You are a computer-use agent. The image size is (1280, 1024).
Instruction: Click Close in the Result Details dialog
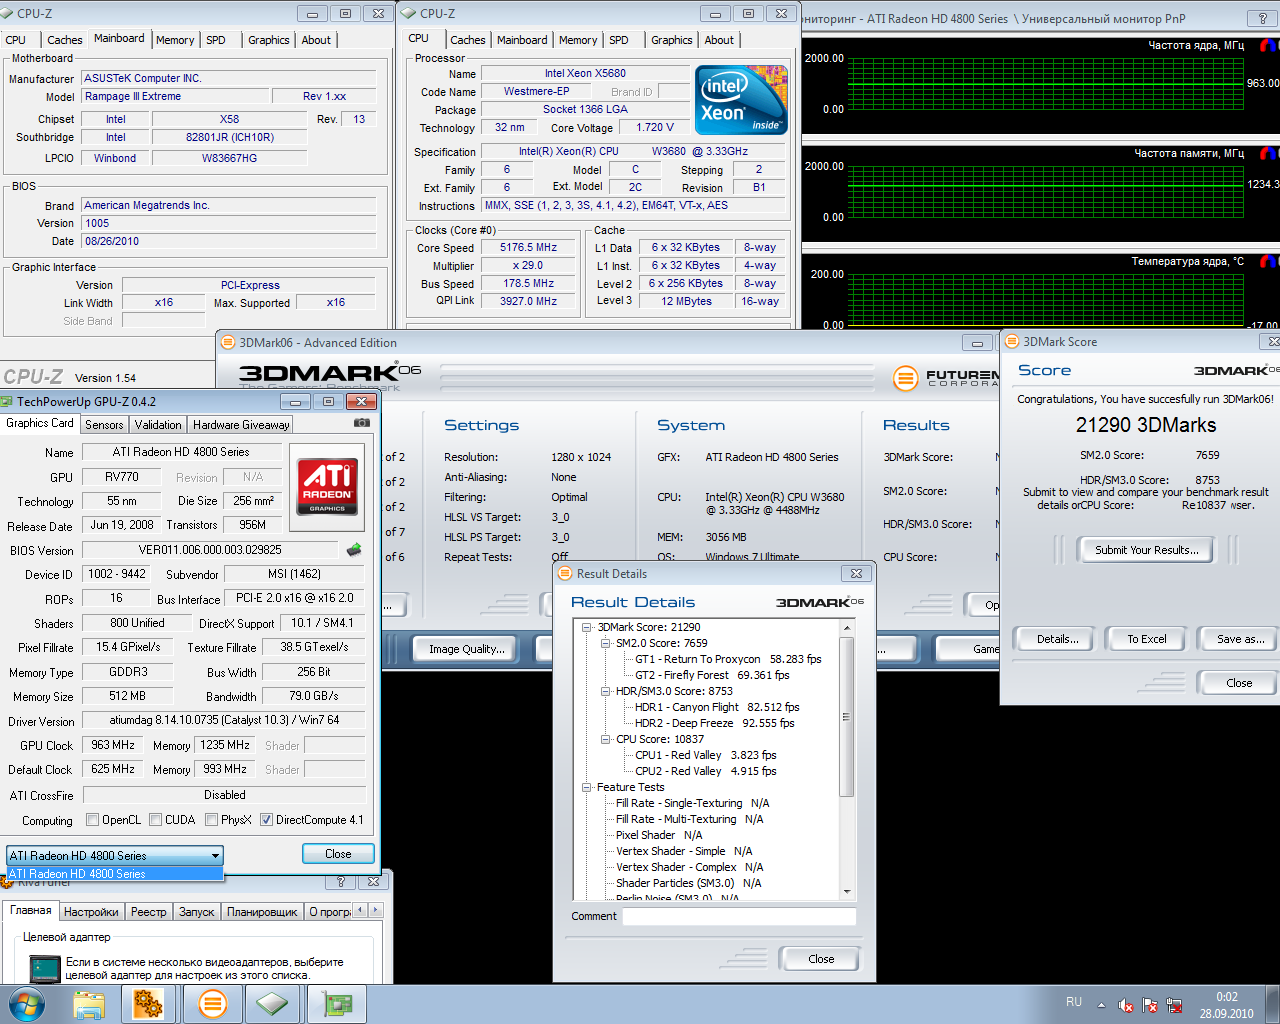(x=821, y=959)
